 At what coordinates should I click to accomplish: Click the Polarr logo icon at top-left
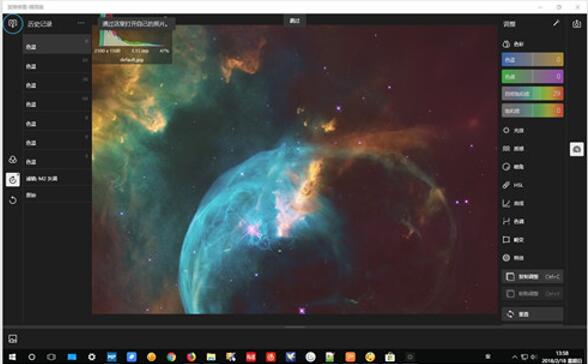(13, 24)
